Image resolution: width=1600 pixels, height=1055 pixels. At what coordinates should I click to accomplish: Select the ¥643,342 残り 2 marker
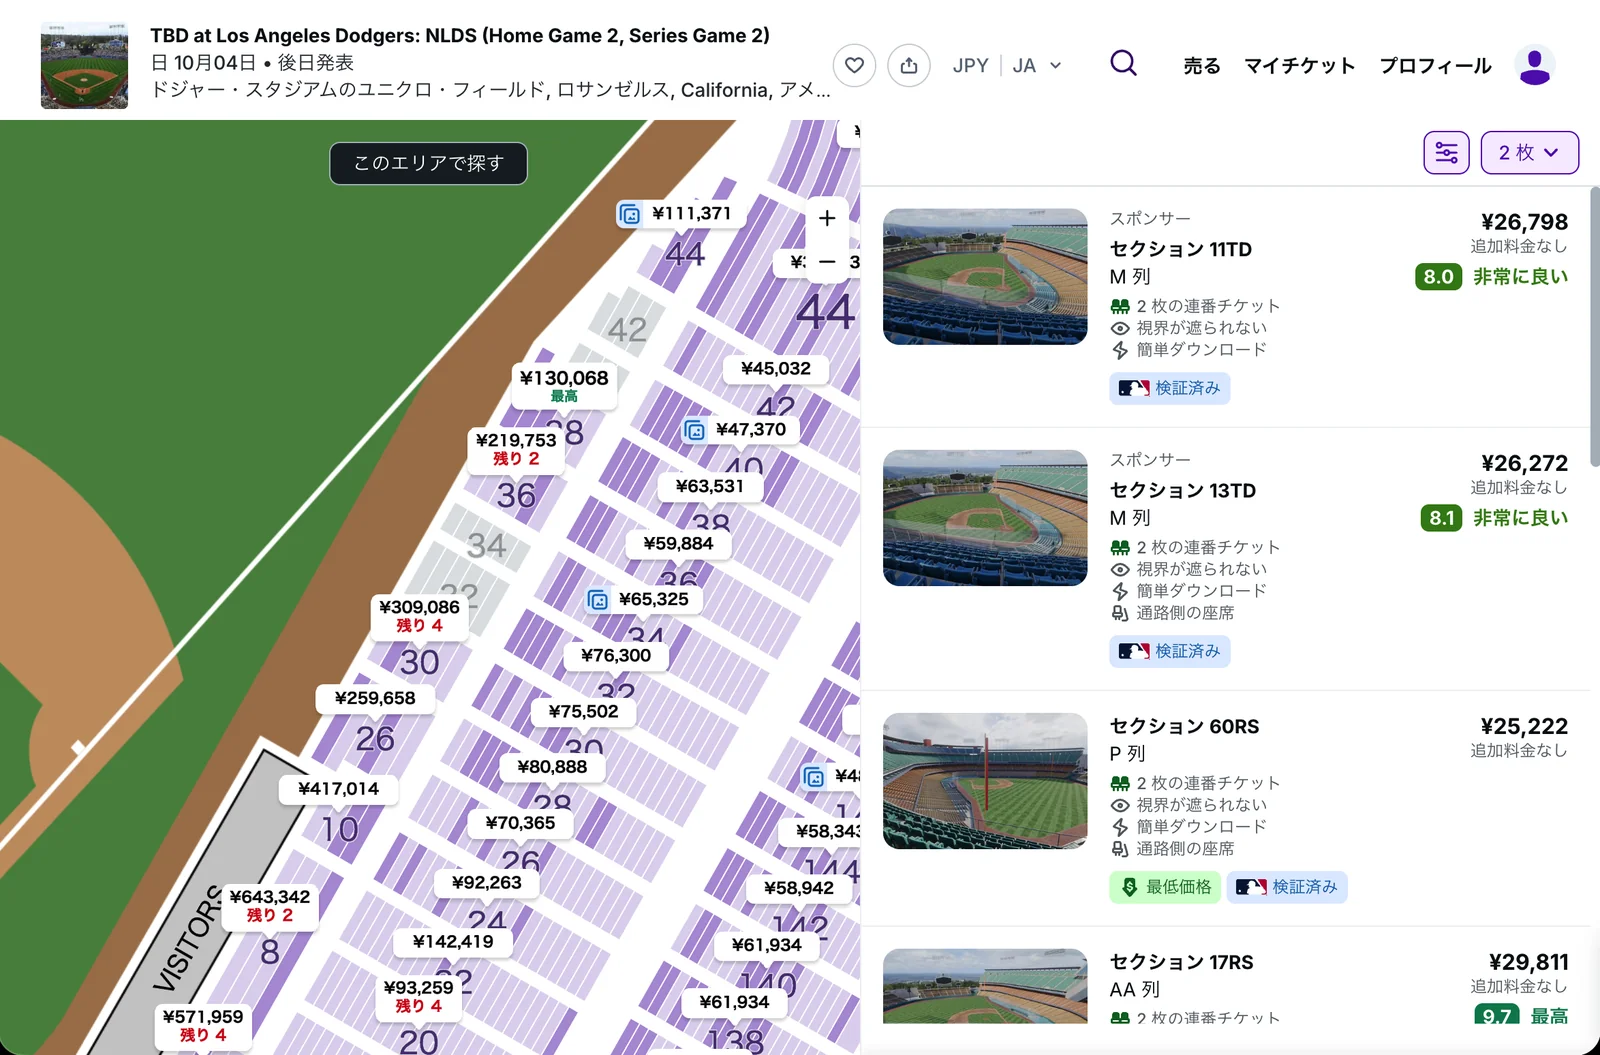[270, 905]
